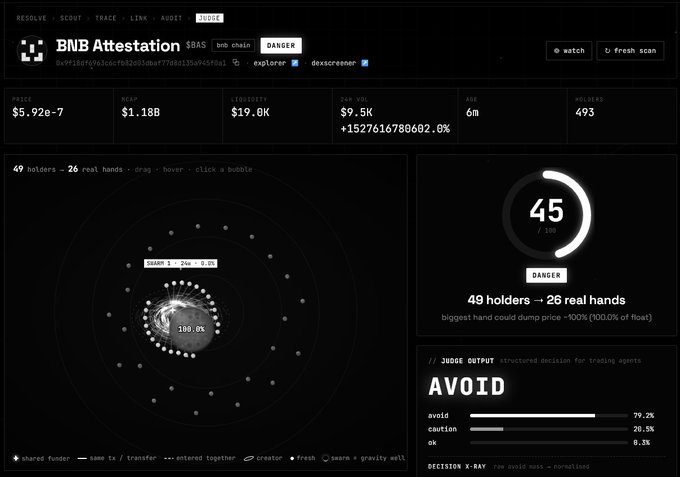Screen dimensions: 680x477
Task: Click the SWARM 1 tooltip label
Action: point(180,263)
